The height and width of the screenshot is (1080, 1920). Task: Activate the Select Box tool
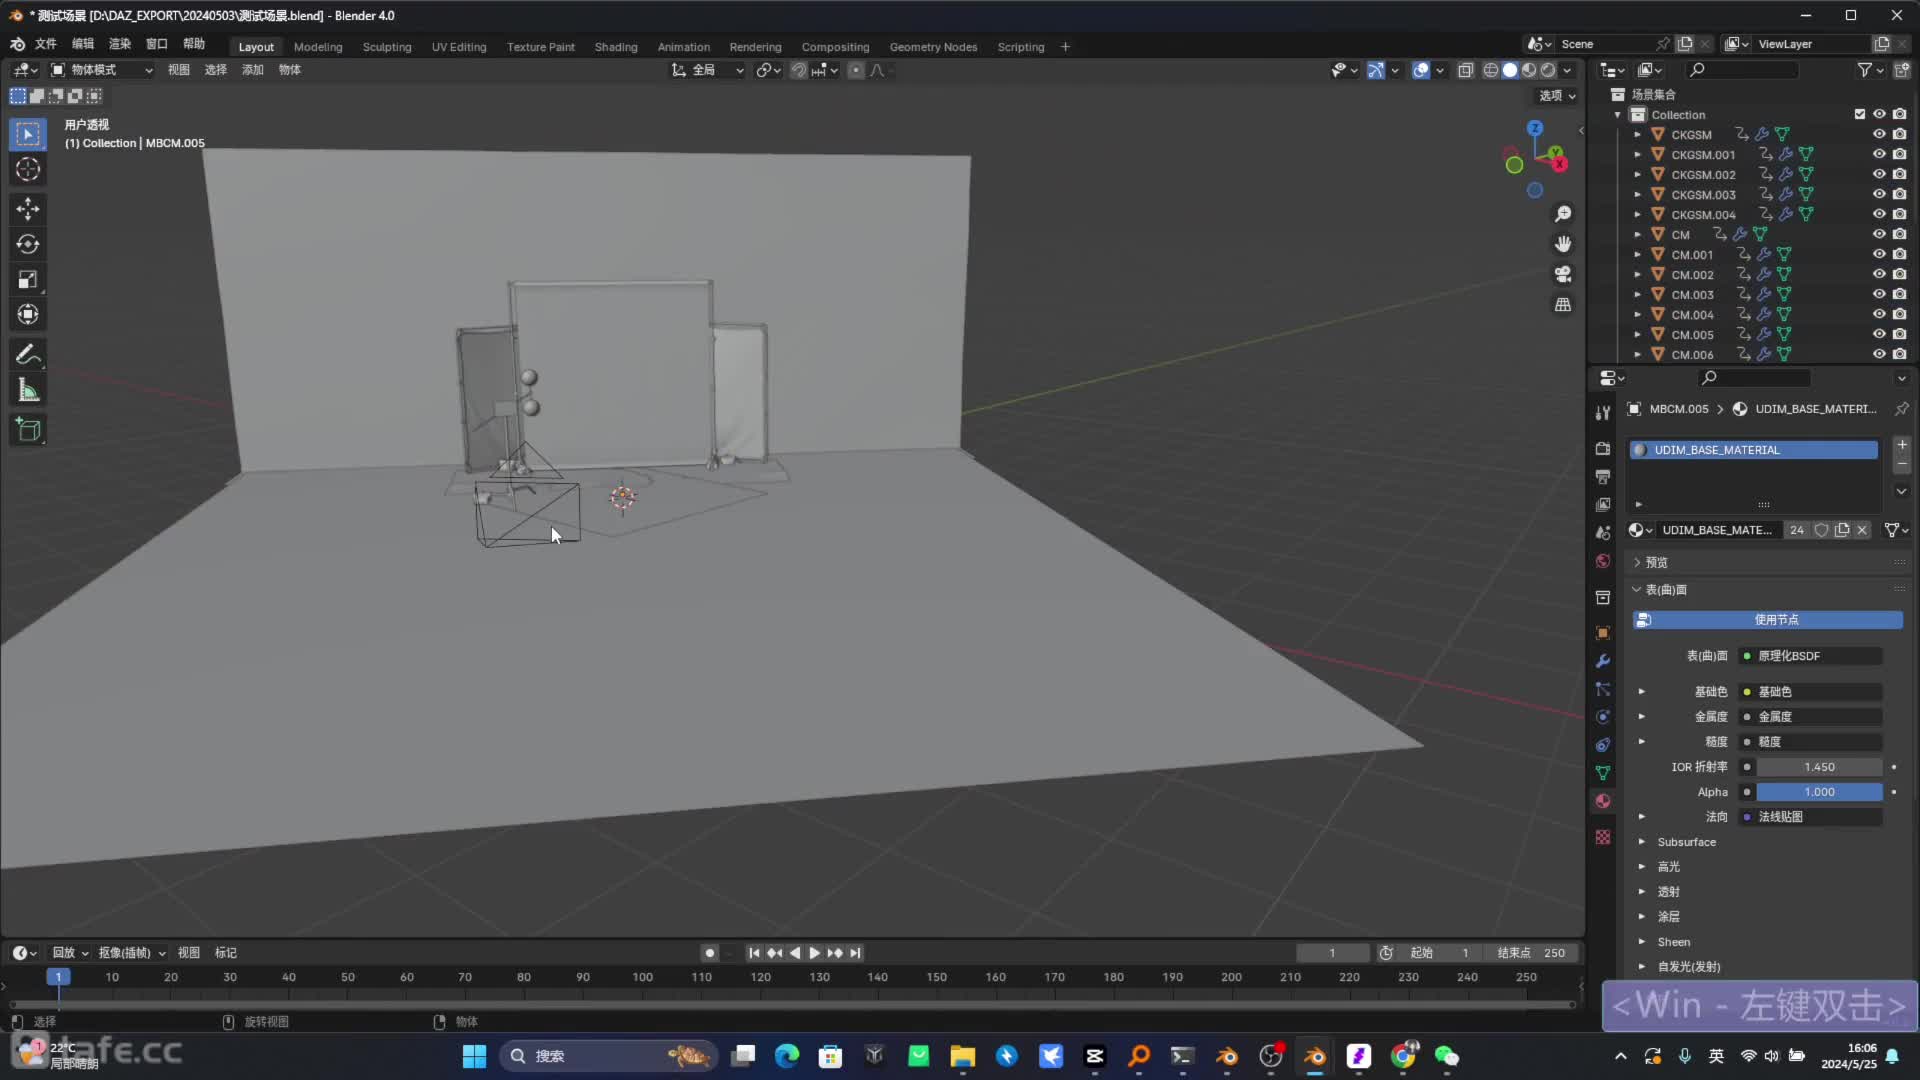point(28,134)
